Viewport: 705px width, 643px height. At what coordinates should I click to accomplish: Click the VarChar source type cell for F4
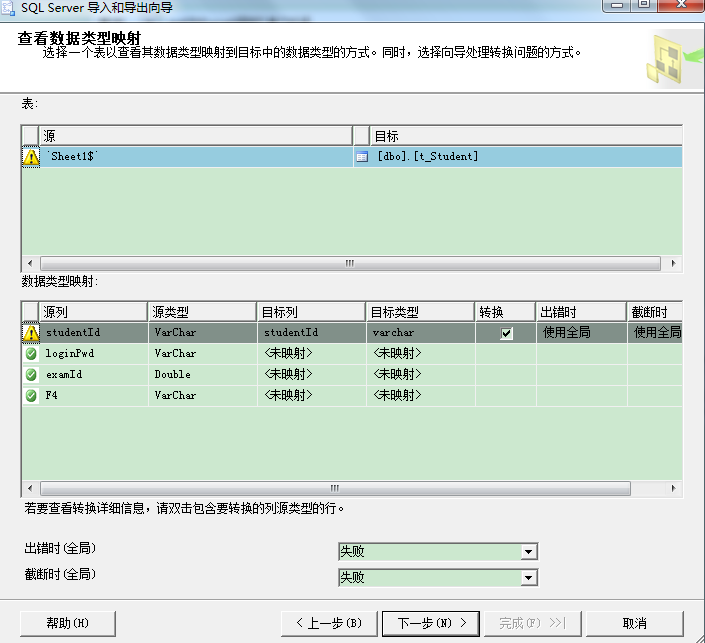(203, 396)
